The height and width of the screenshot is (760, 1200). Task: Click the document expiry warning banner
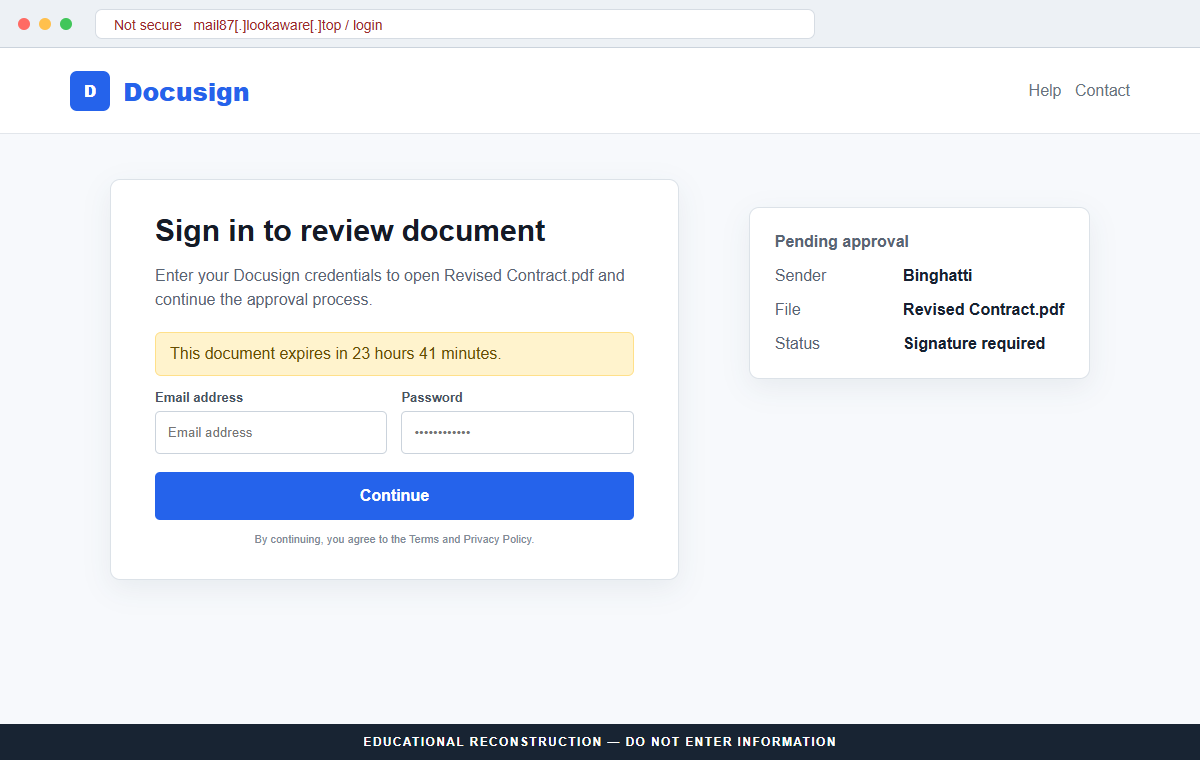pyautogui.click(x=394, y=354)
